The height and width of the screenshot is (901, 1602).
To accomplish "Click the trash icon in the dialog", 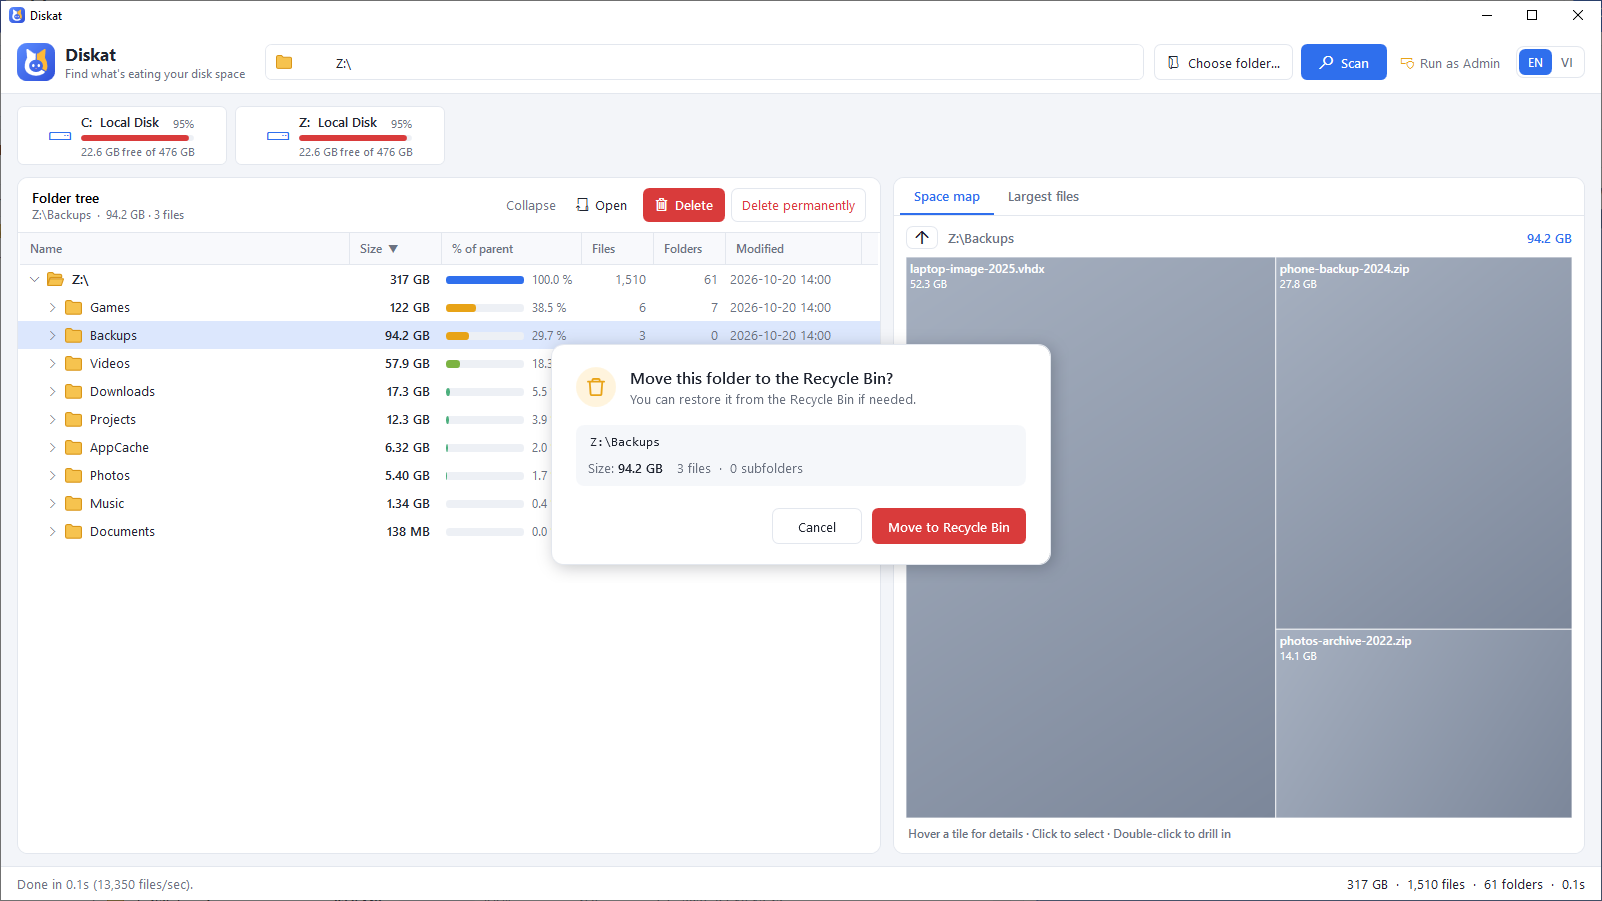I will click(x=596, y=387).
